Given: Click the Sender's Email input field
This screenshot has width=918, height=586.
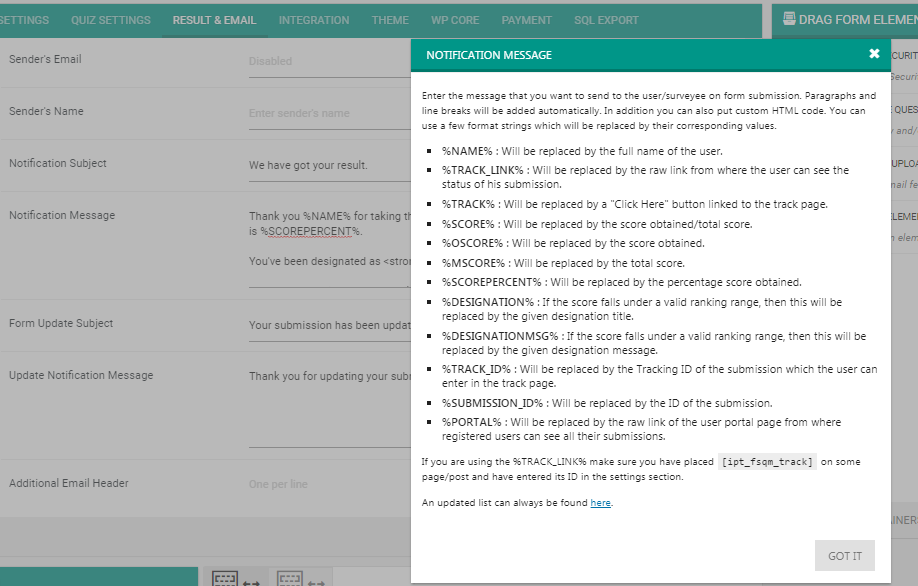Looking at the screenshot, I should (330, 61).
